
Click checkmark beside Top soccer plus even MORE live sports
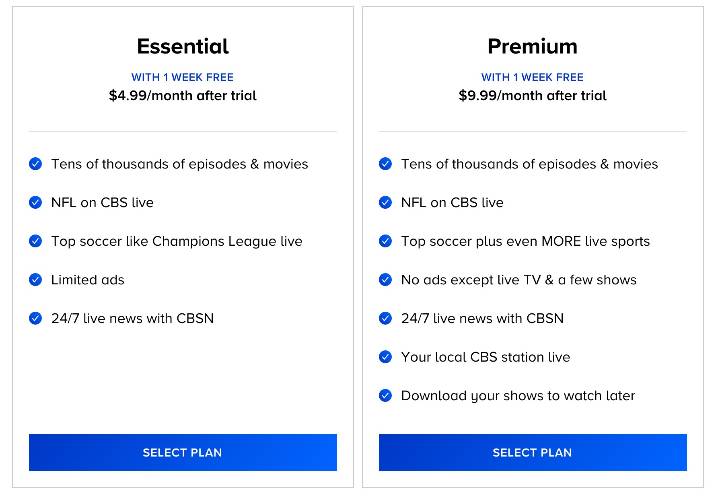pos(385,241)
